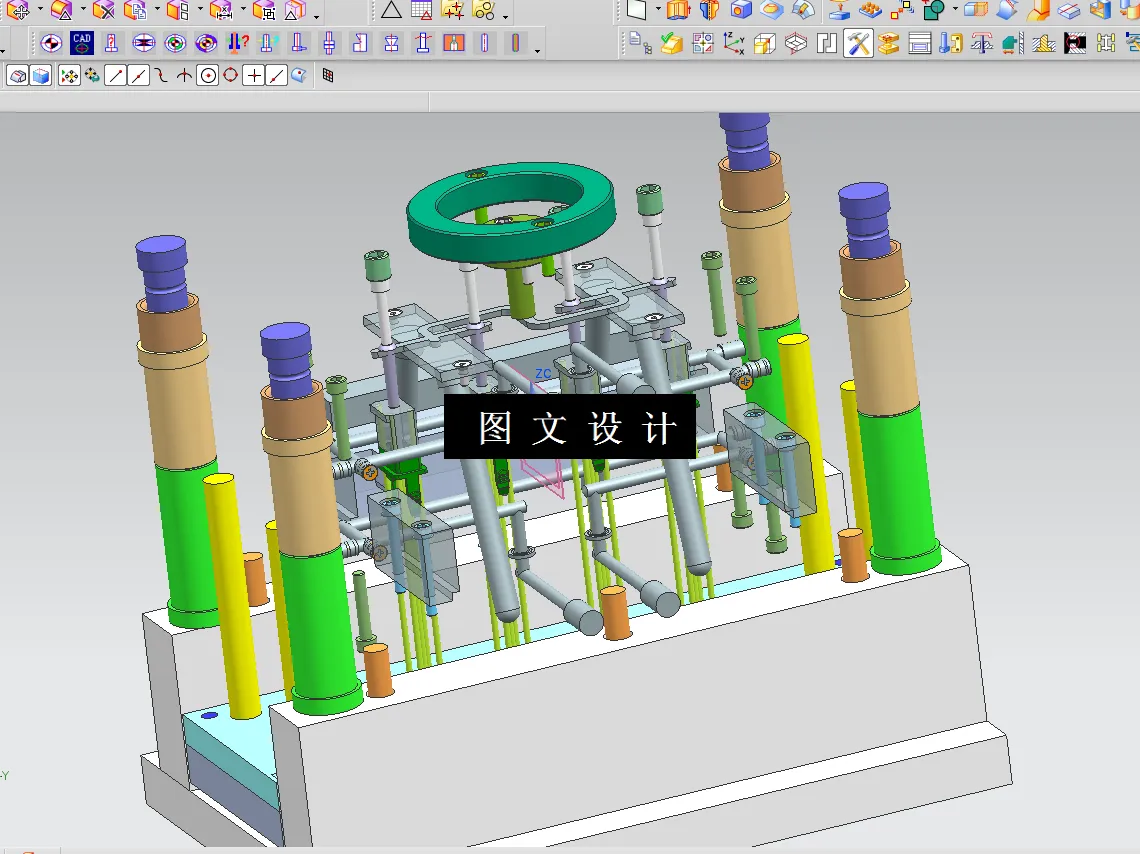
Task: Select the Circle sketch tool
Action: click(x=207, y=75)
